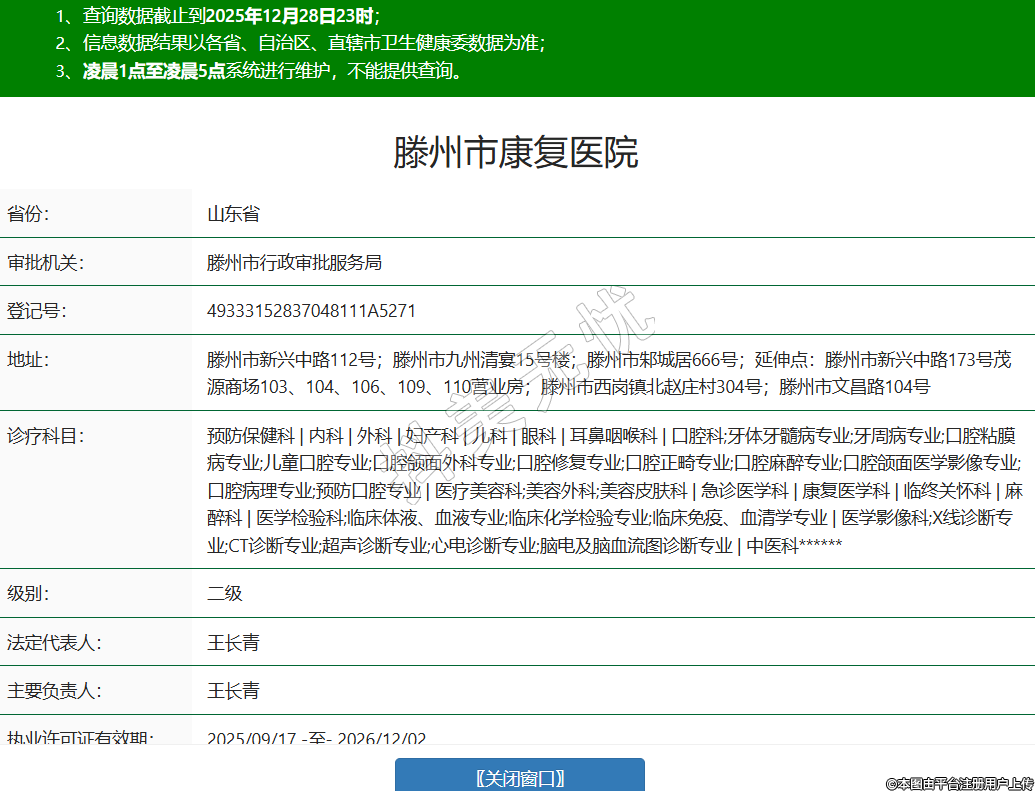Select the 省份 row label
This screenshot has height=791, width=1035.
coord(28,214)
